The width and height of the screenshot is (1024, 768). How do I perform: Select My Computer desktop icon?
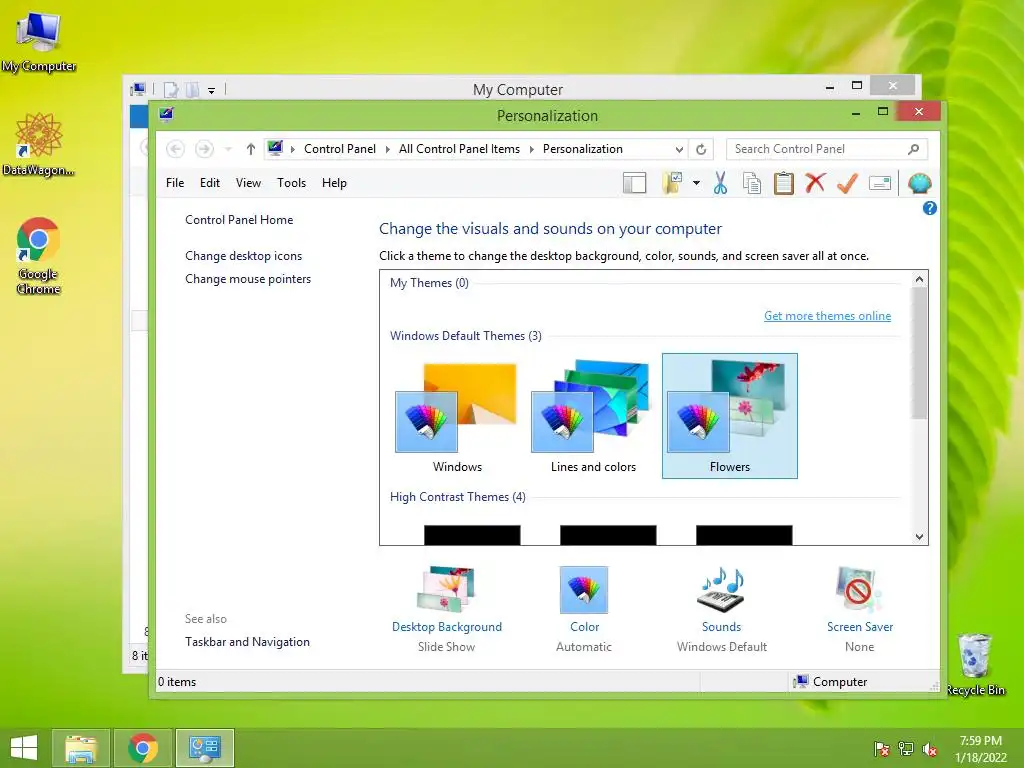coord(39,40)
